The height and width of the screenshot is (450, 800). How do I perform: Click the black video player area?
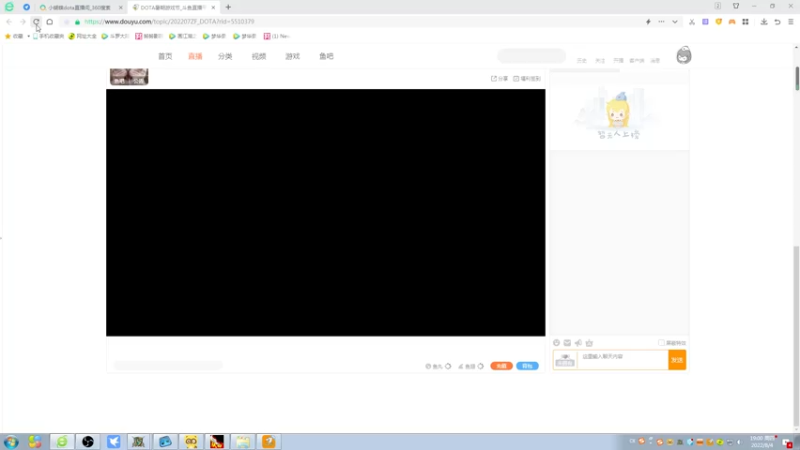click(x=326, y=212)
